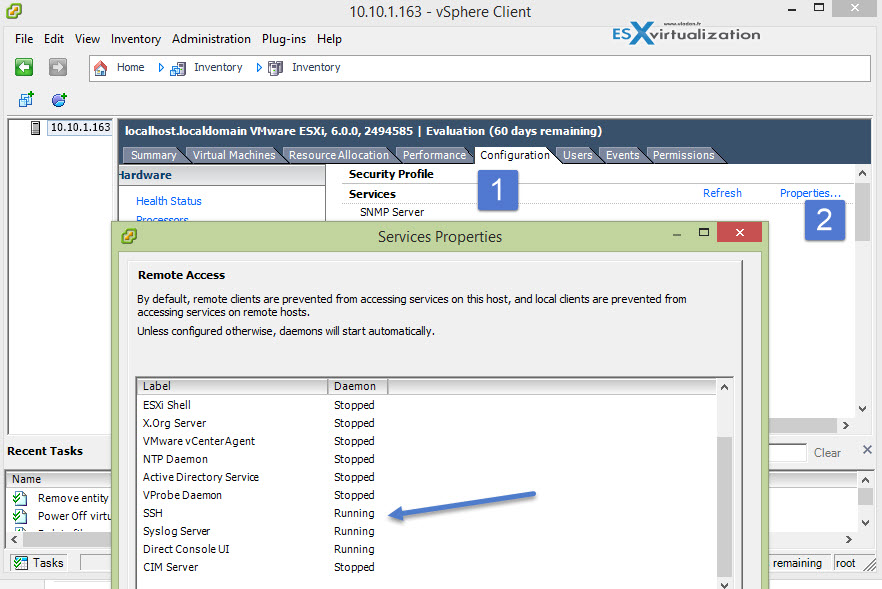This screenshot has height=589, width=882.
Task: Switch to the Events tab
Action: (x=622, y=154)
